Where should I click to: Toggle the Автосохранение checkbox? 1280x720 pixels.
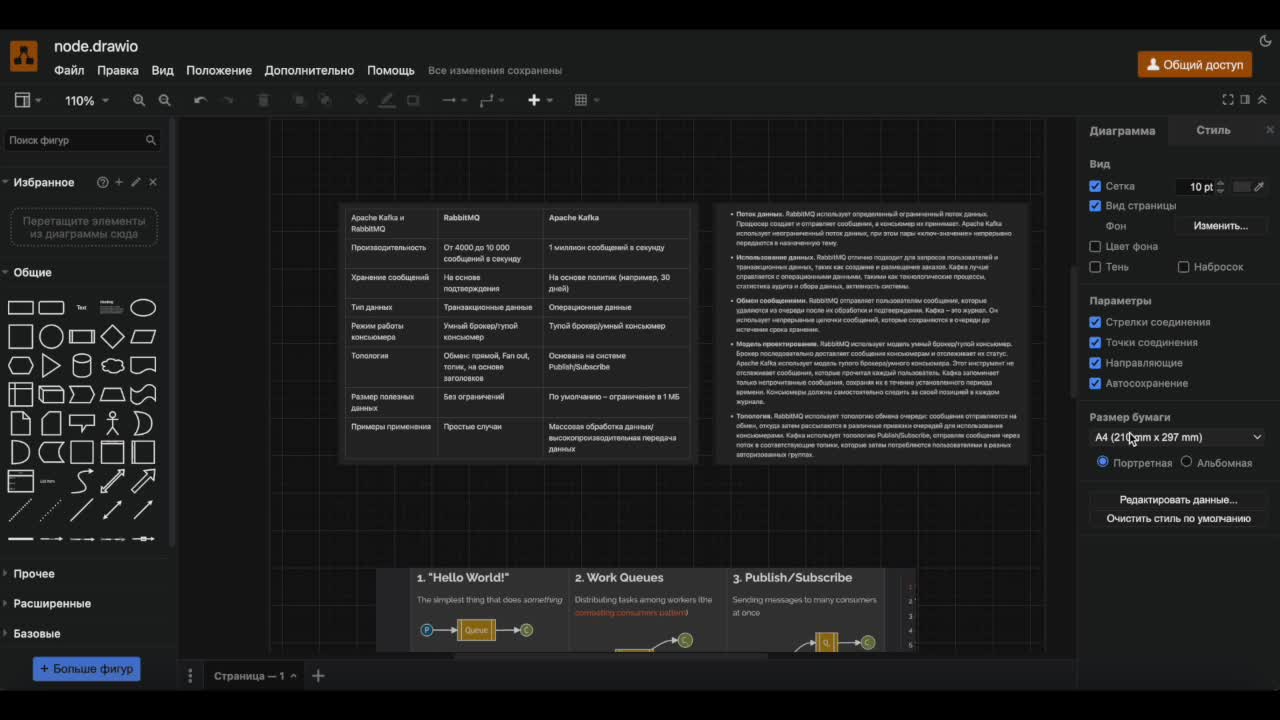click(1095, 383)
